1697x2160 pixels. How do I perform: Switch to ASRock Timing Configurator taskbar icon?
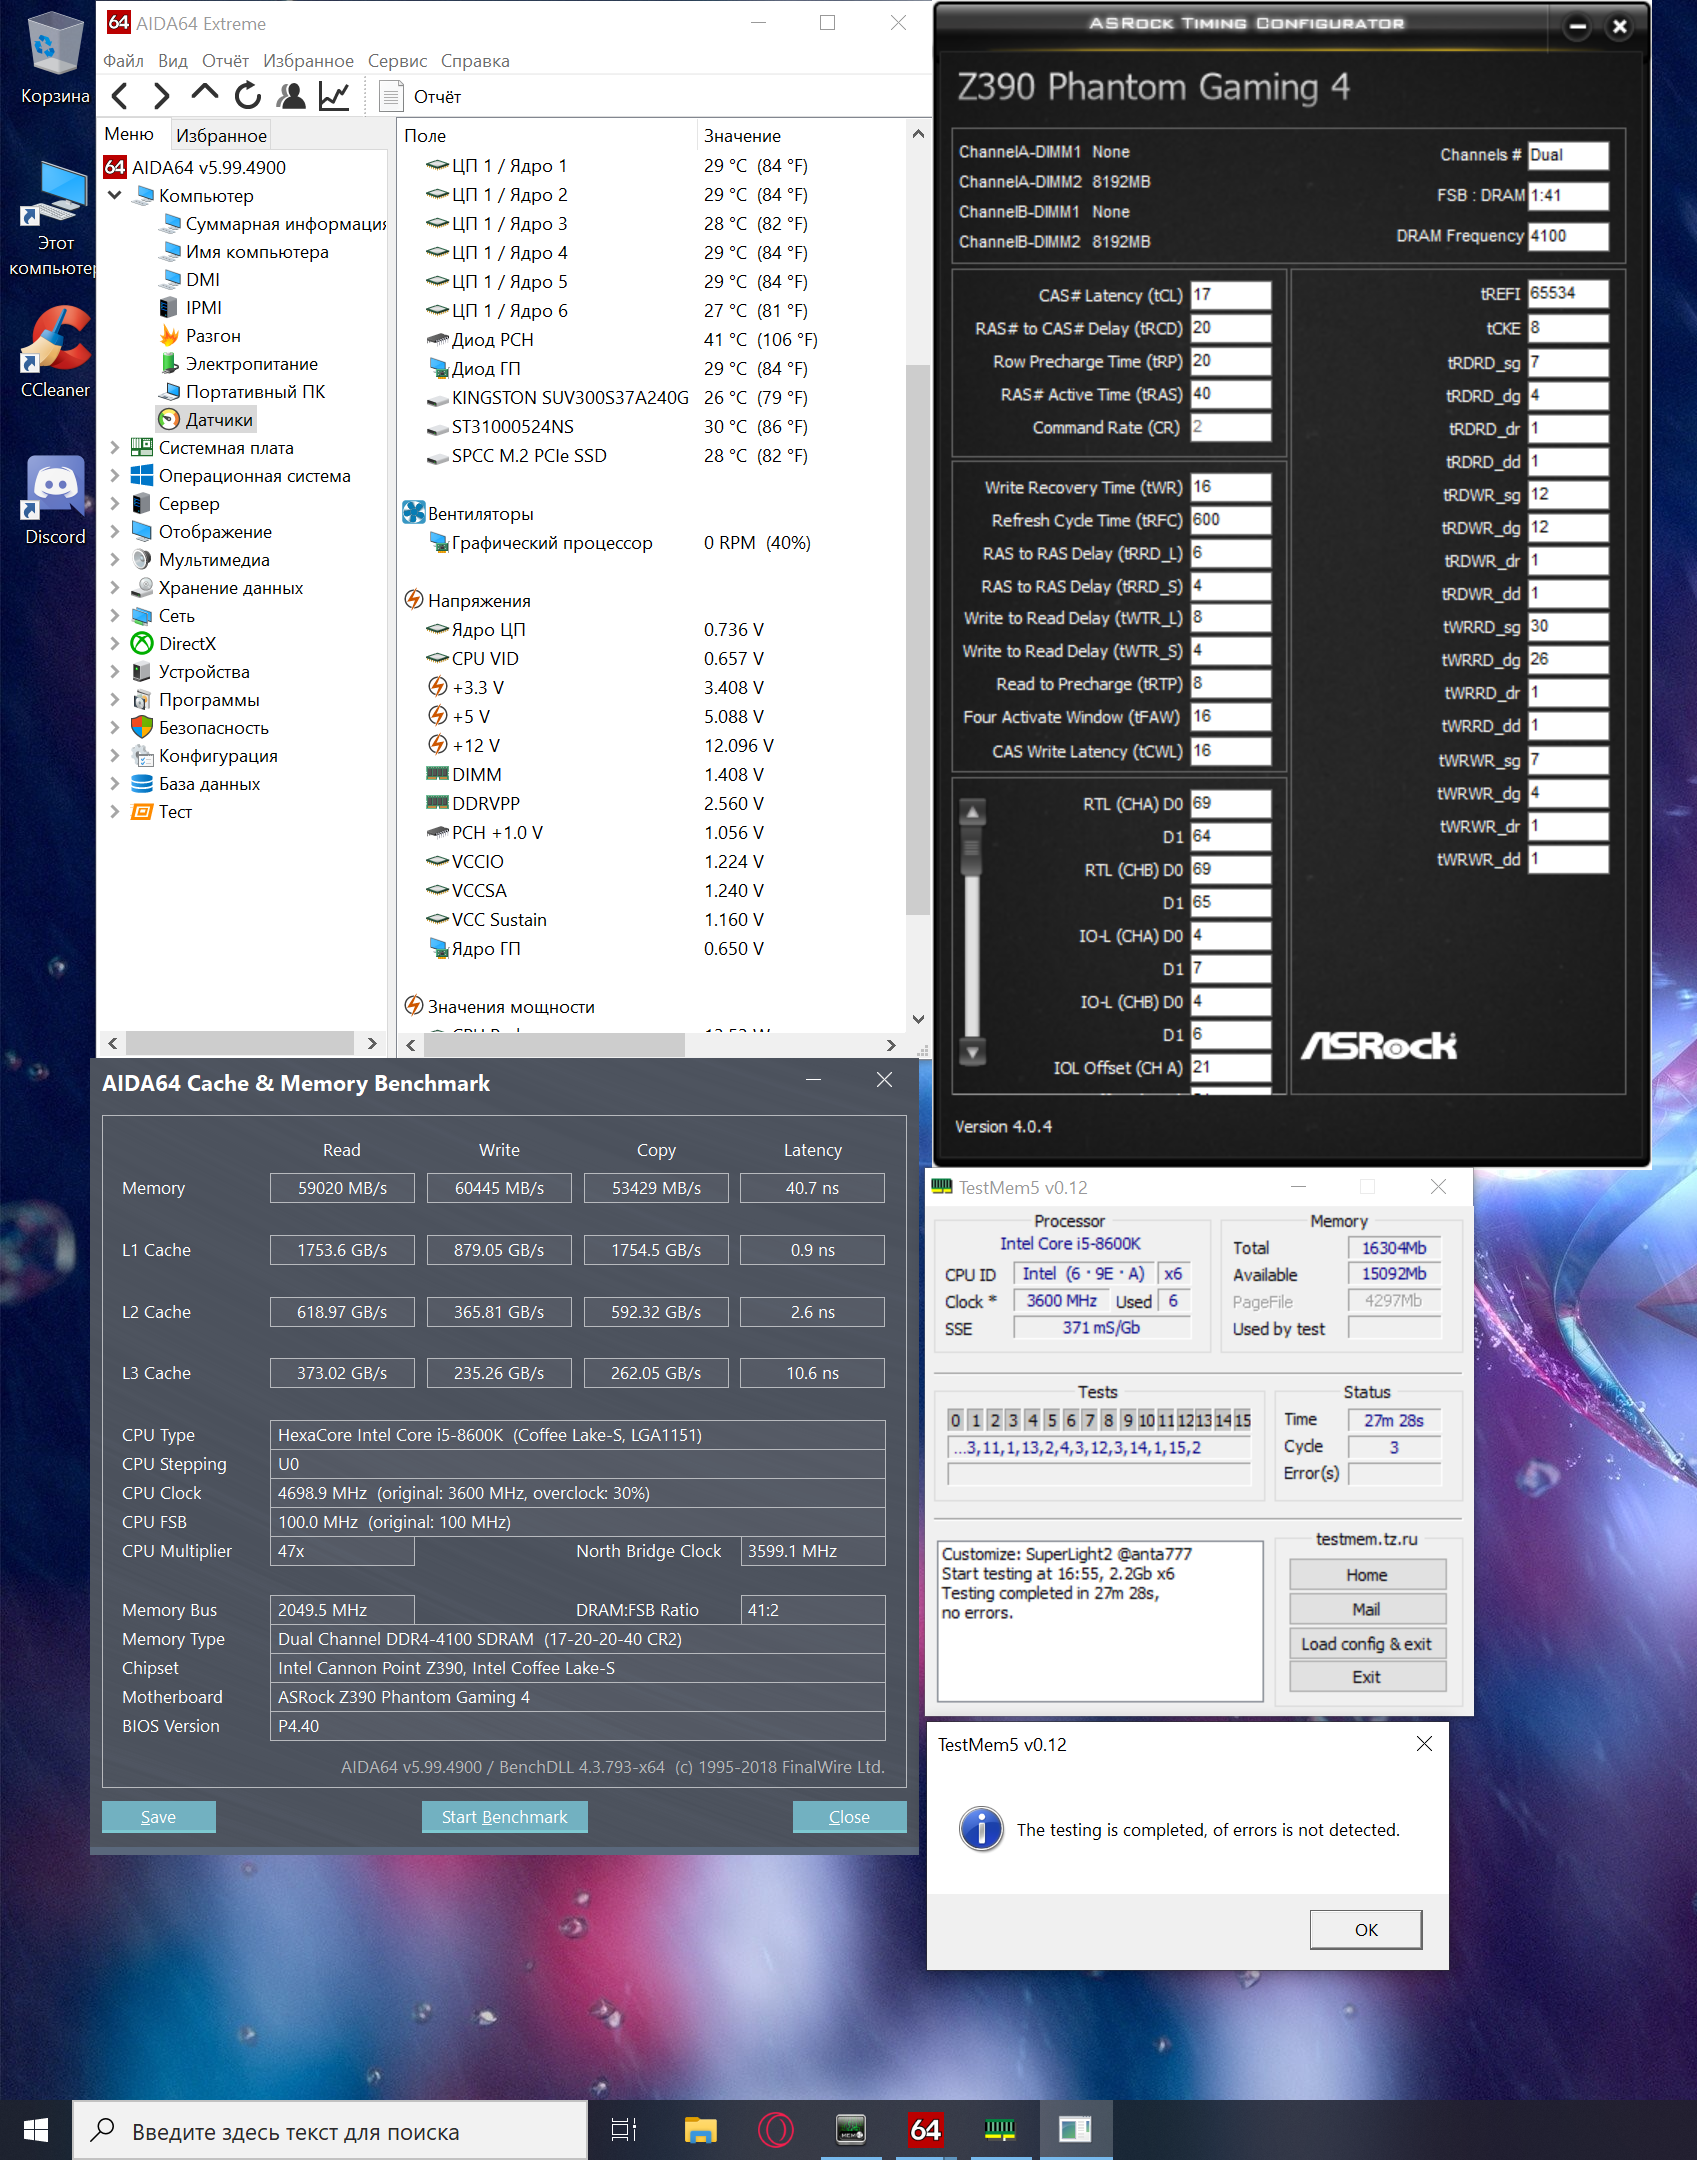tap(1075, 2131)
